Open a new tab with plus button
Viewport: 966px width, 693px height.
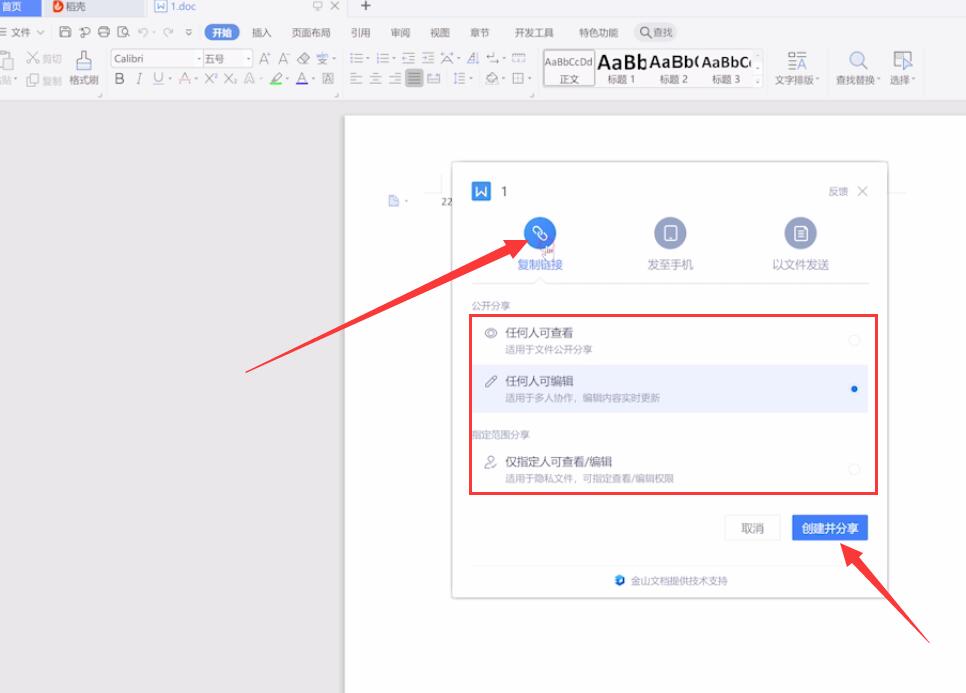click(x=365, y=6)
